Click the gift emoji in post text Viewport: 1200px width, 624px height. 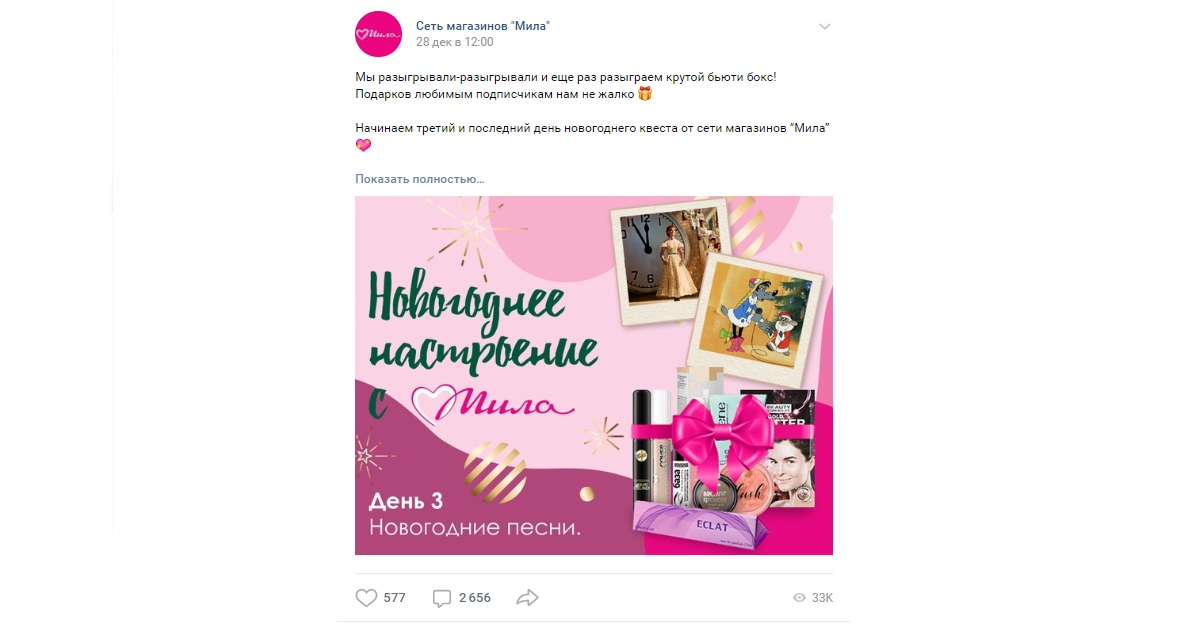coord(645,94)
